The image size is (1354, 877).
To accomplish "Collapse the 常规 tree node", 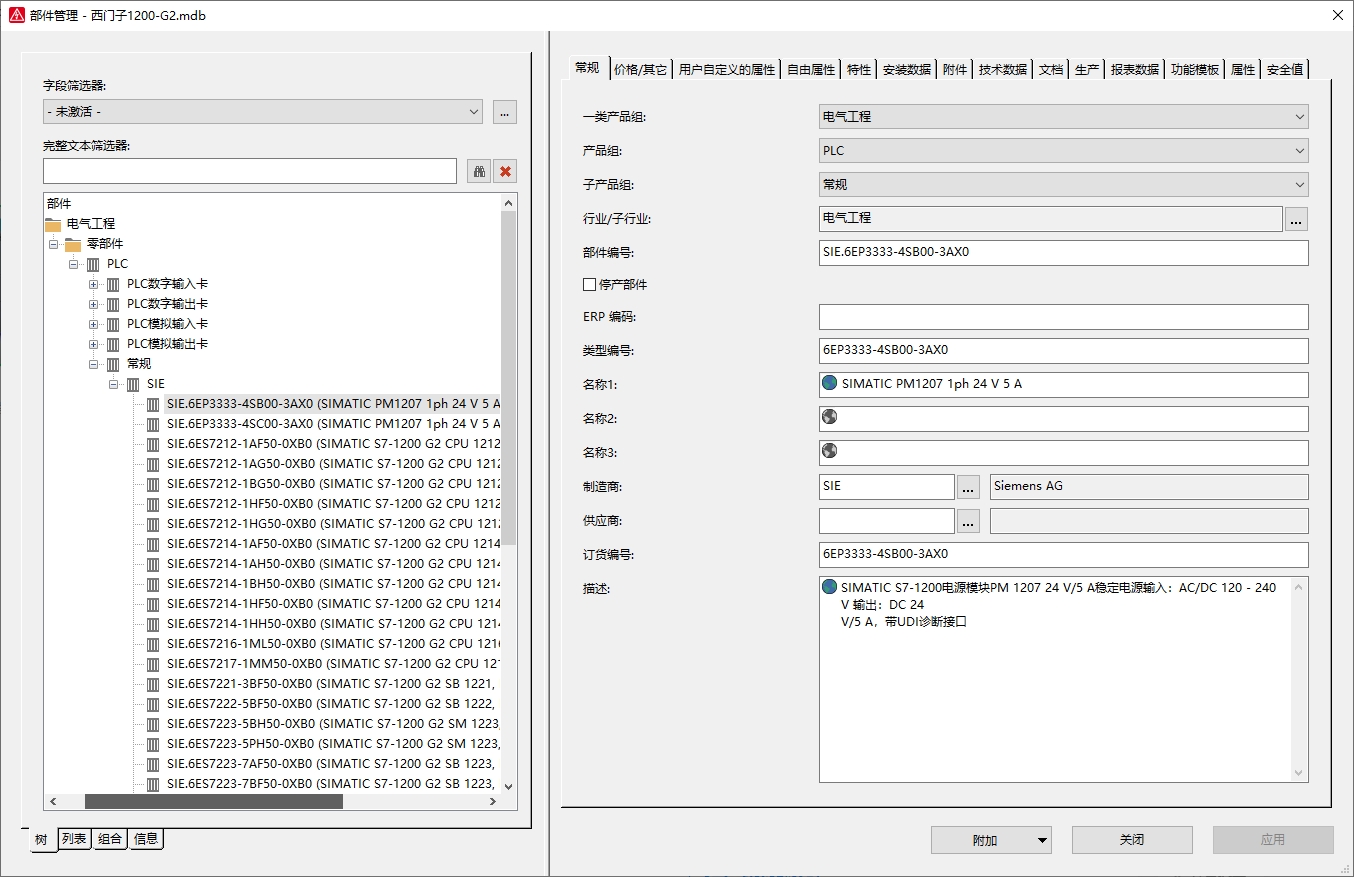I will (x=93, y=364).
